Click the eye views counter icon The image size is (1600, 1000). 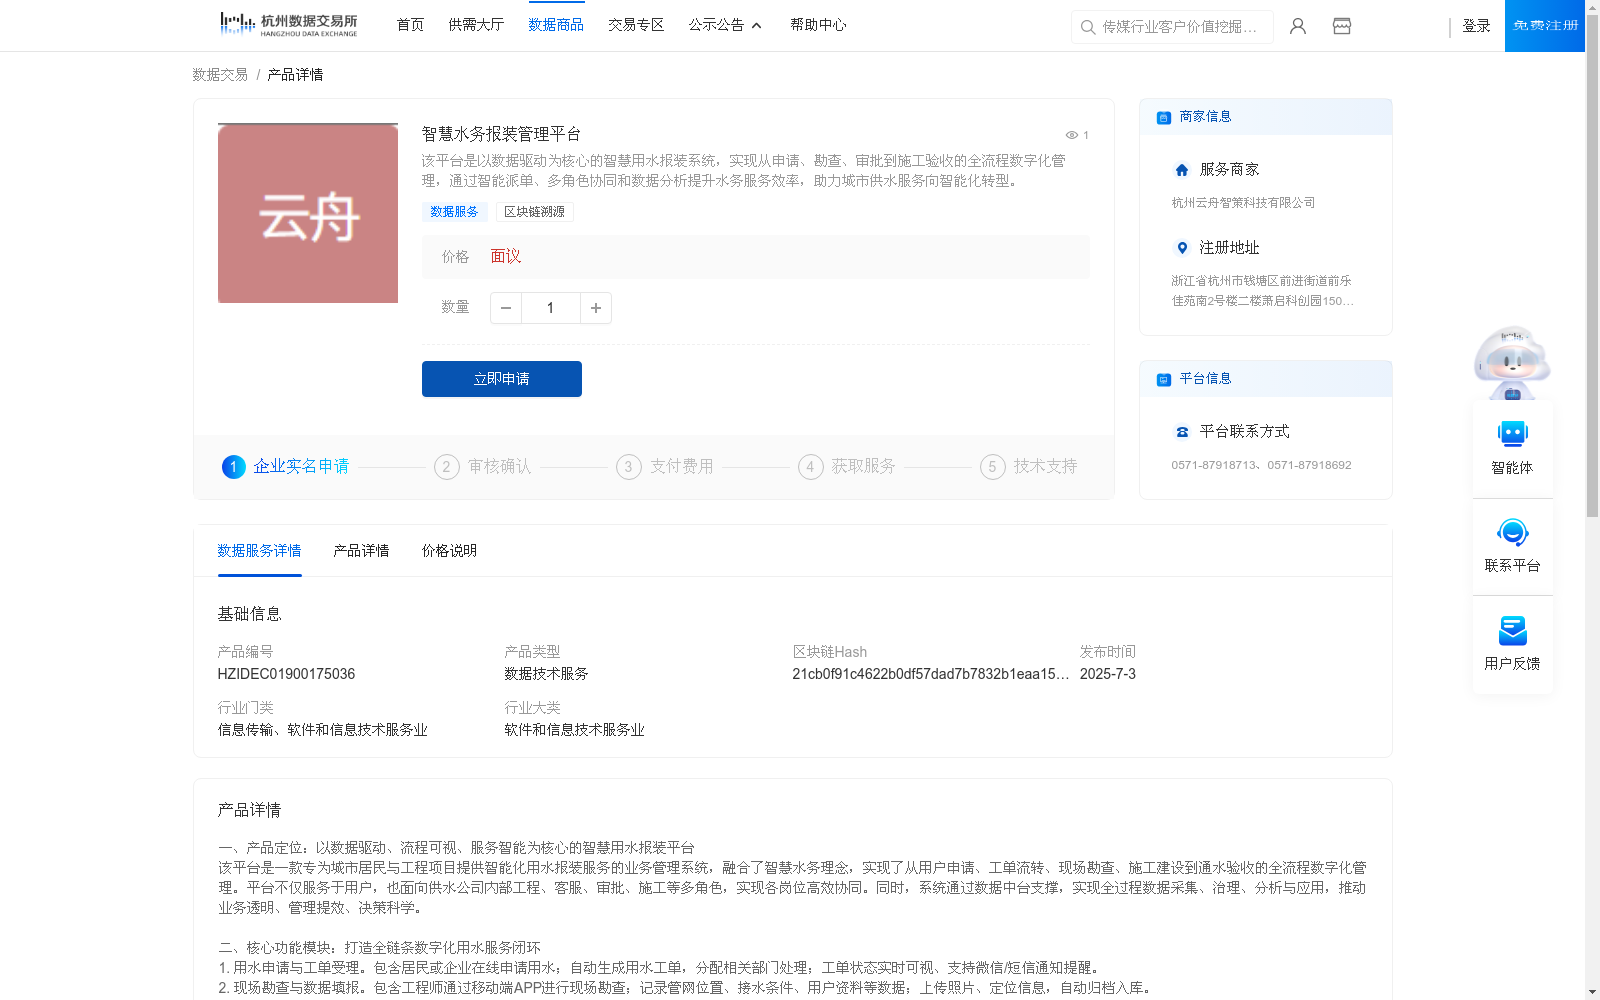pos(1071,135)
